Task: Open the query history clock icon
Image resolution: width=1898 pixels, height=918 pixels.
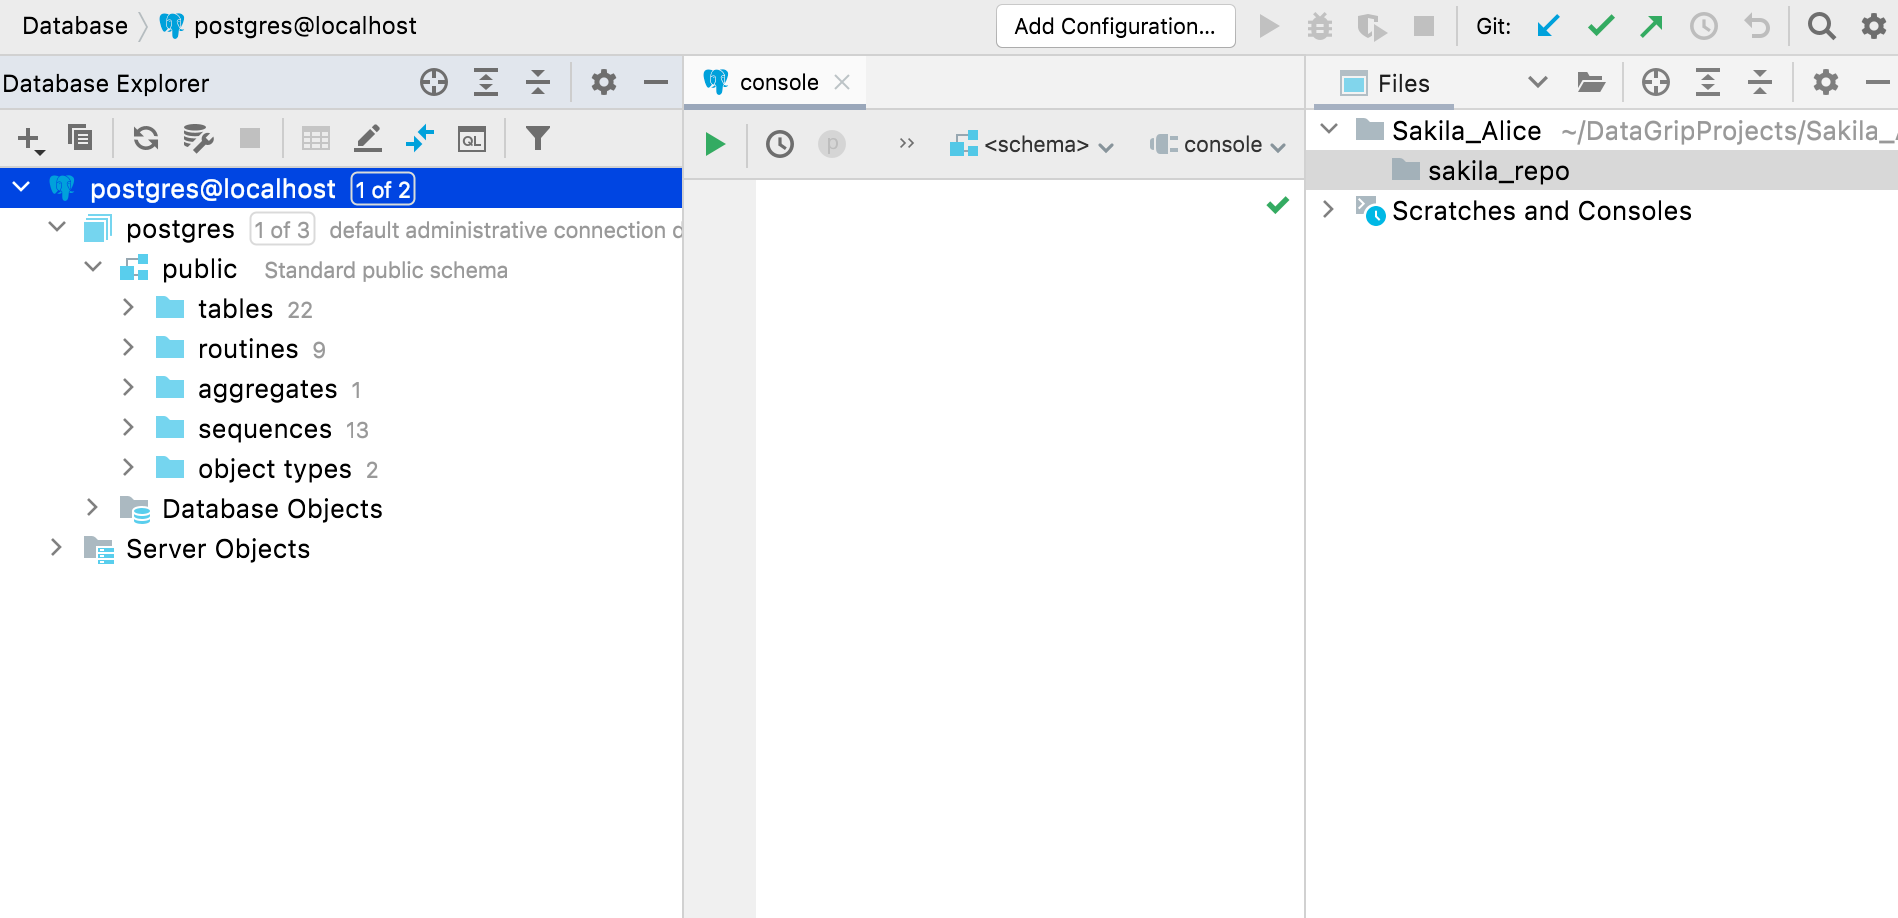Action: tap(779, 144)
